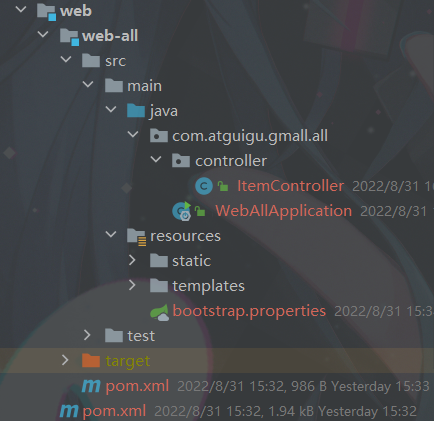Expand the templates folder
The image size is (434, 421).
click(132, 285)
